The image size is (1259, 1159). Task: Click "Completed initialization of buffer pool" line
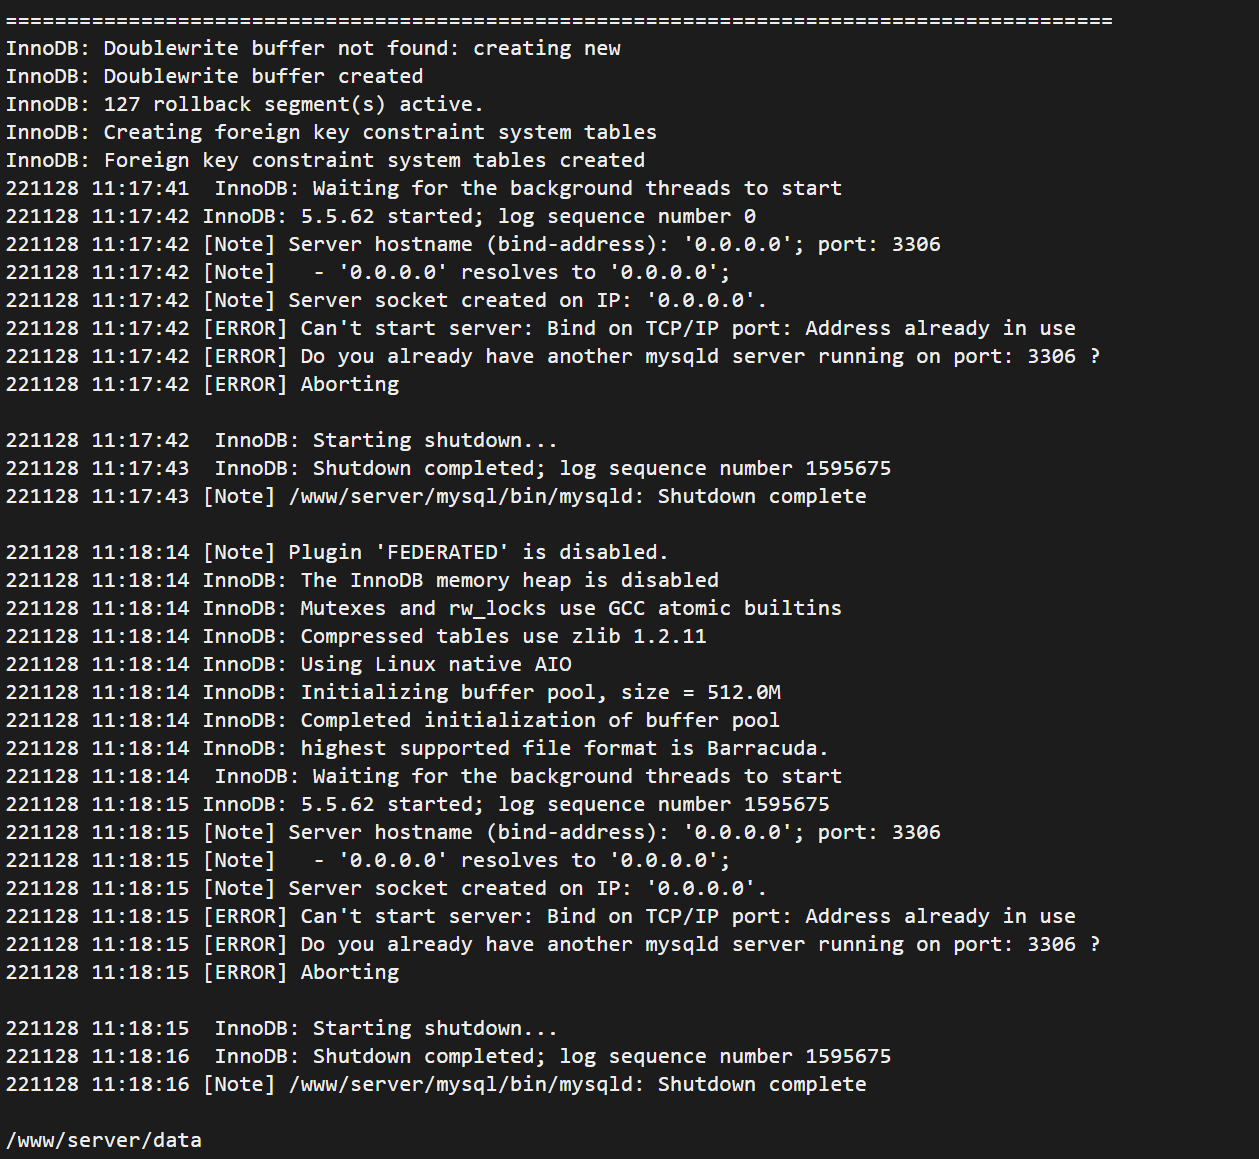392,720
